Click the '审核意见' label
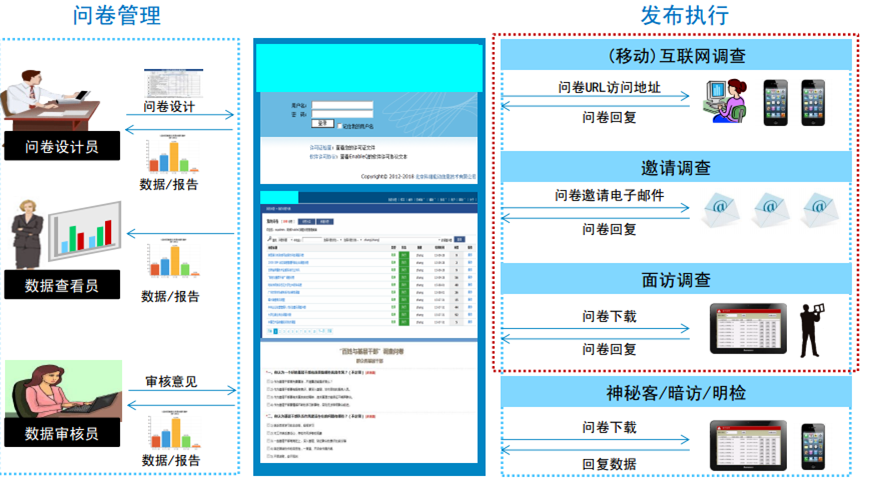 [x=171, y=381]
